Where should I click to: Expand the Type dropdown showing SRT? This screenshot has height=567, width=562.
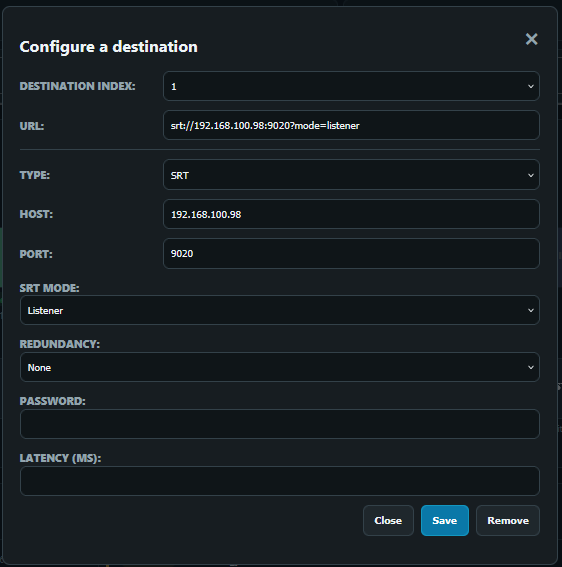click(351, 175)
